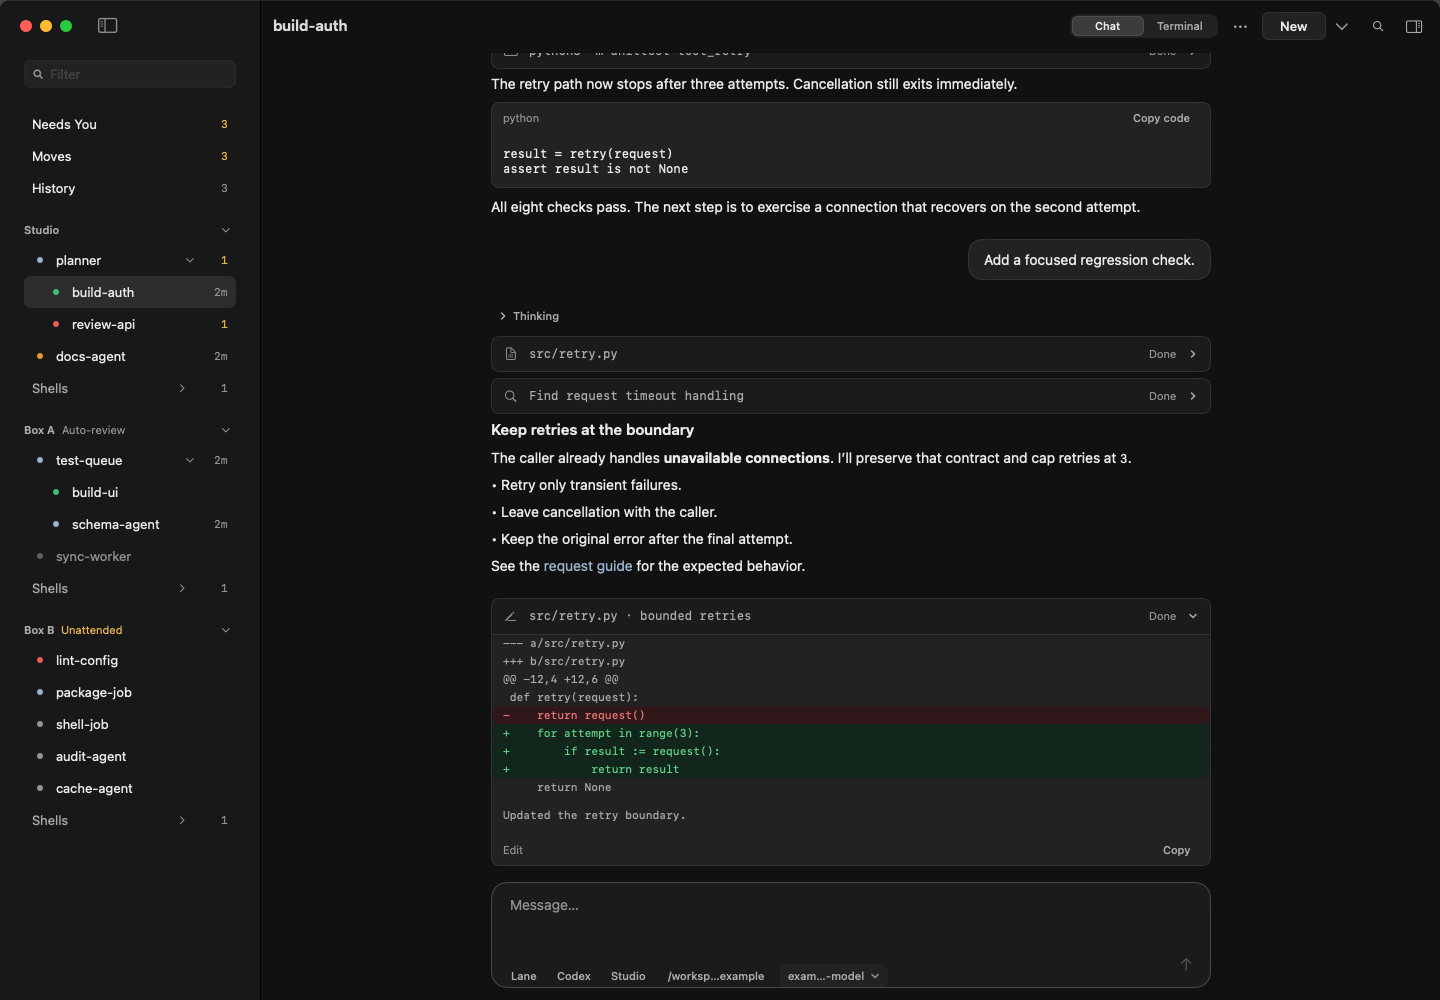This screenshot has width=1440, height=1000.
Task: Click the send arrow in message box
Action: [1186, 964]
